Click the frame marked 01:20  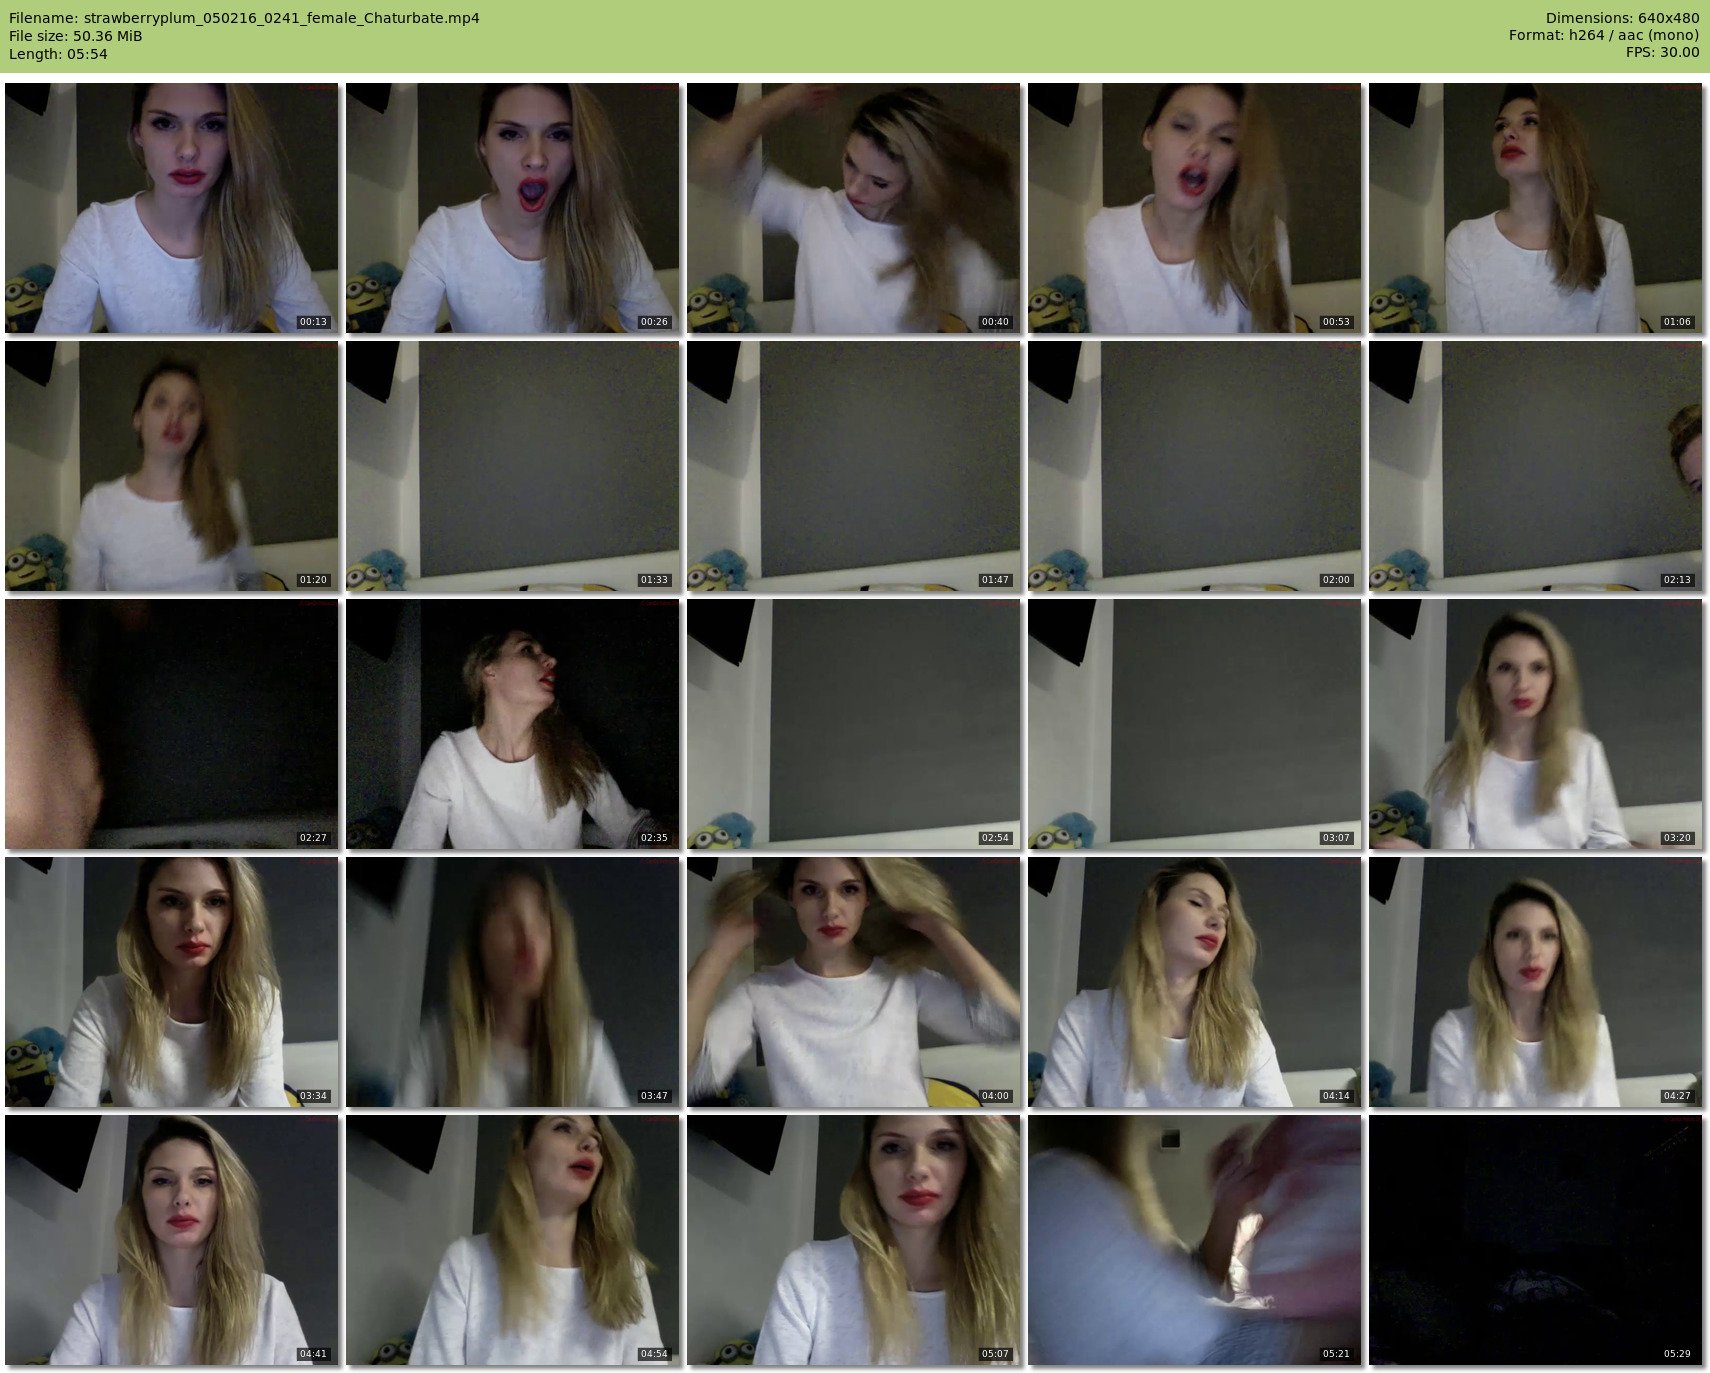click(x=172, y=466)
